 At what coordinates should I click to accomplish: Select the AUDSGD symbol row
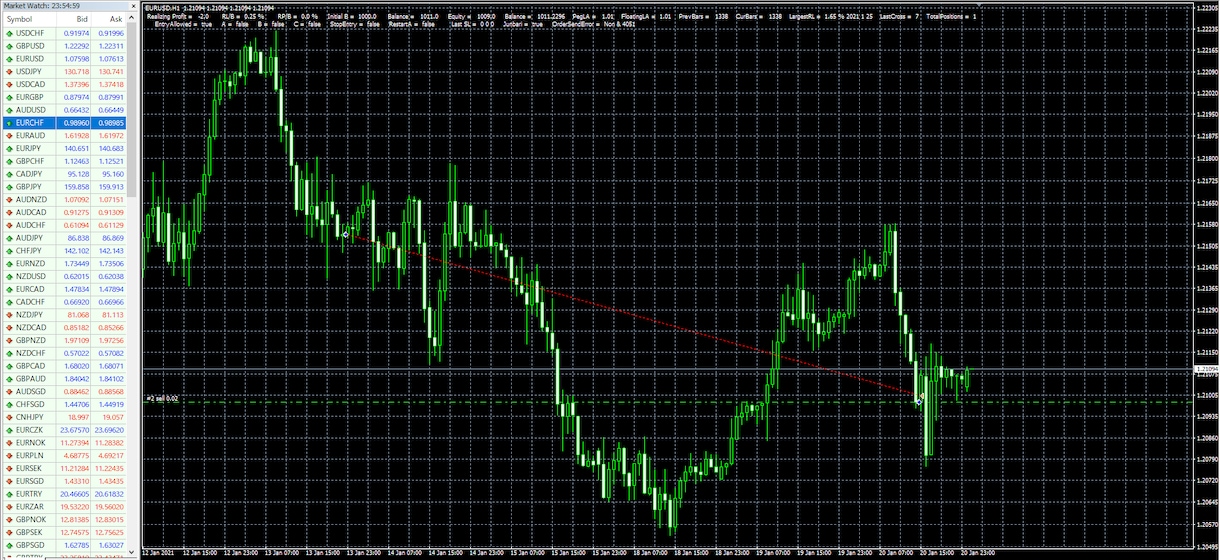64,392
